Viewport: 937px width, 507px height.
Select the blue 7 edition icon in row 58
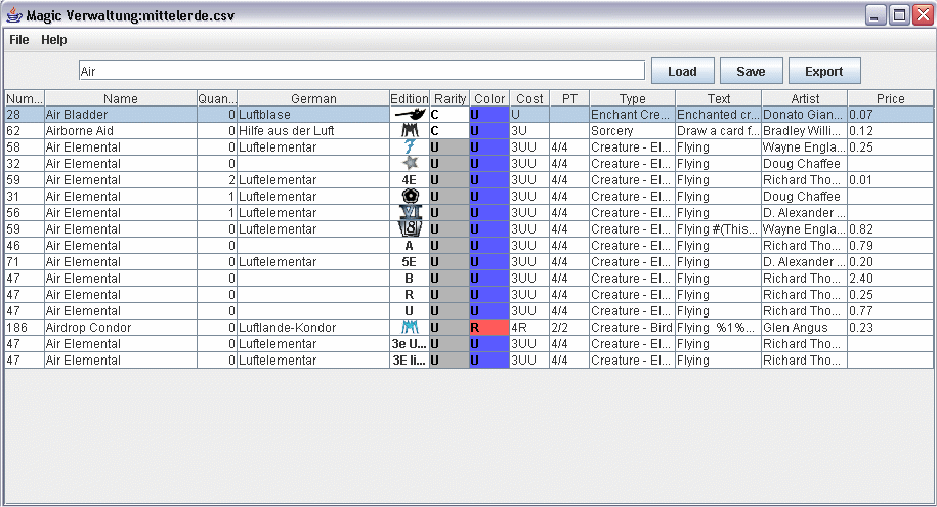click(x=409, y=147)
